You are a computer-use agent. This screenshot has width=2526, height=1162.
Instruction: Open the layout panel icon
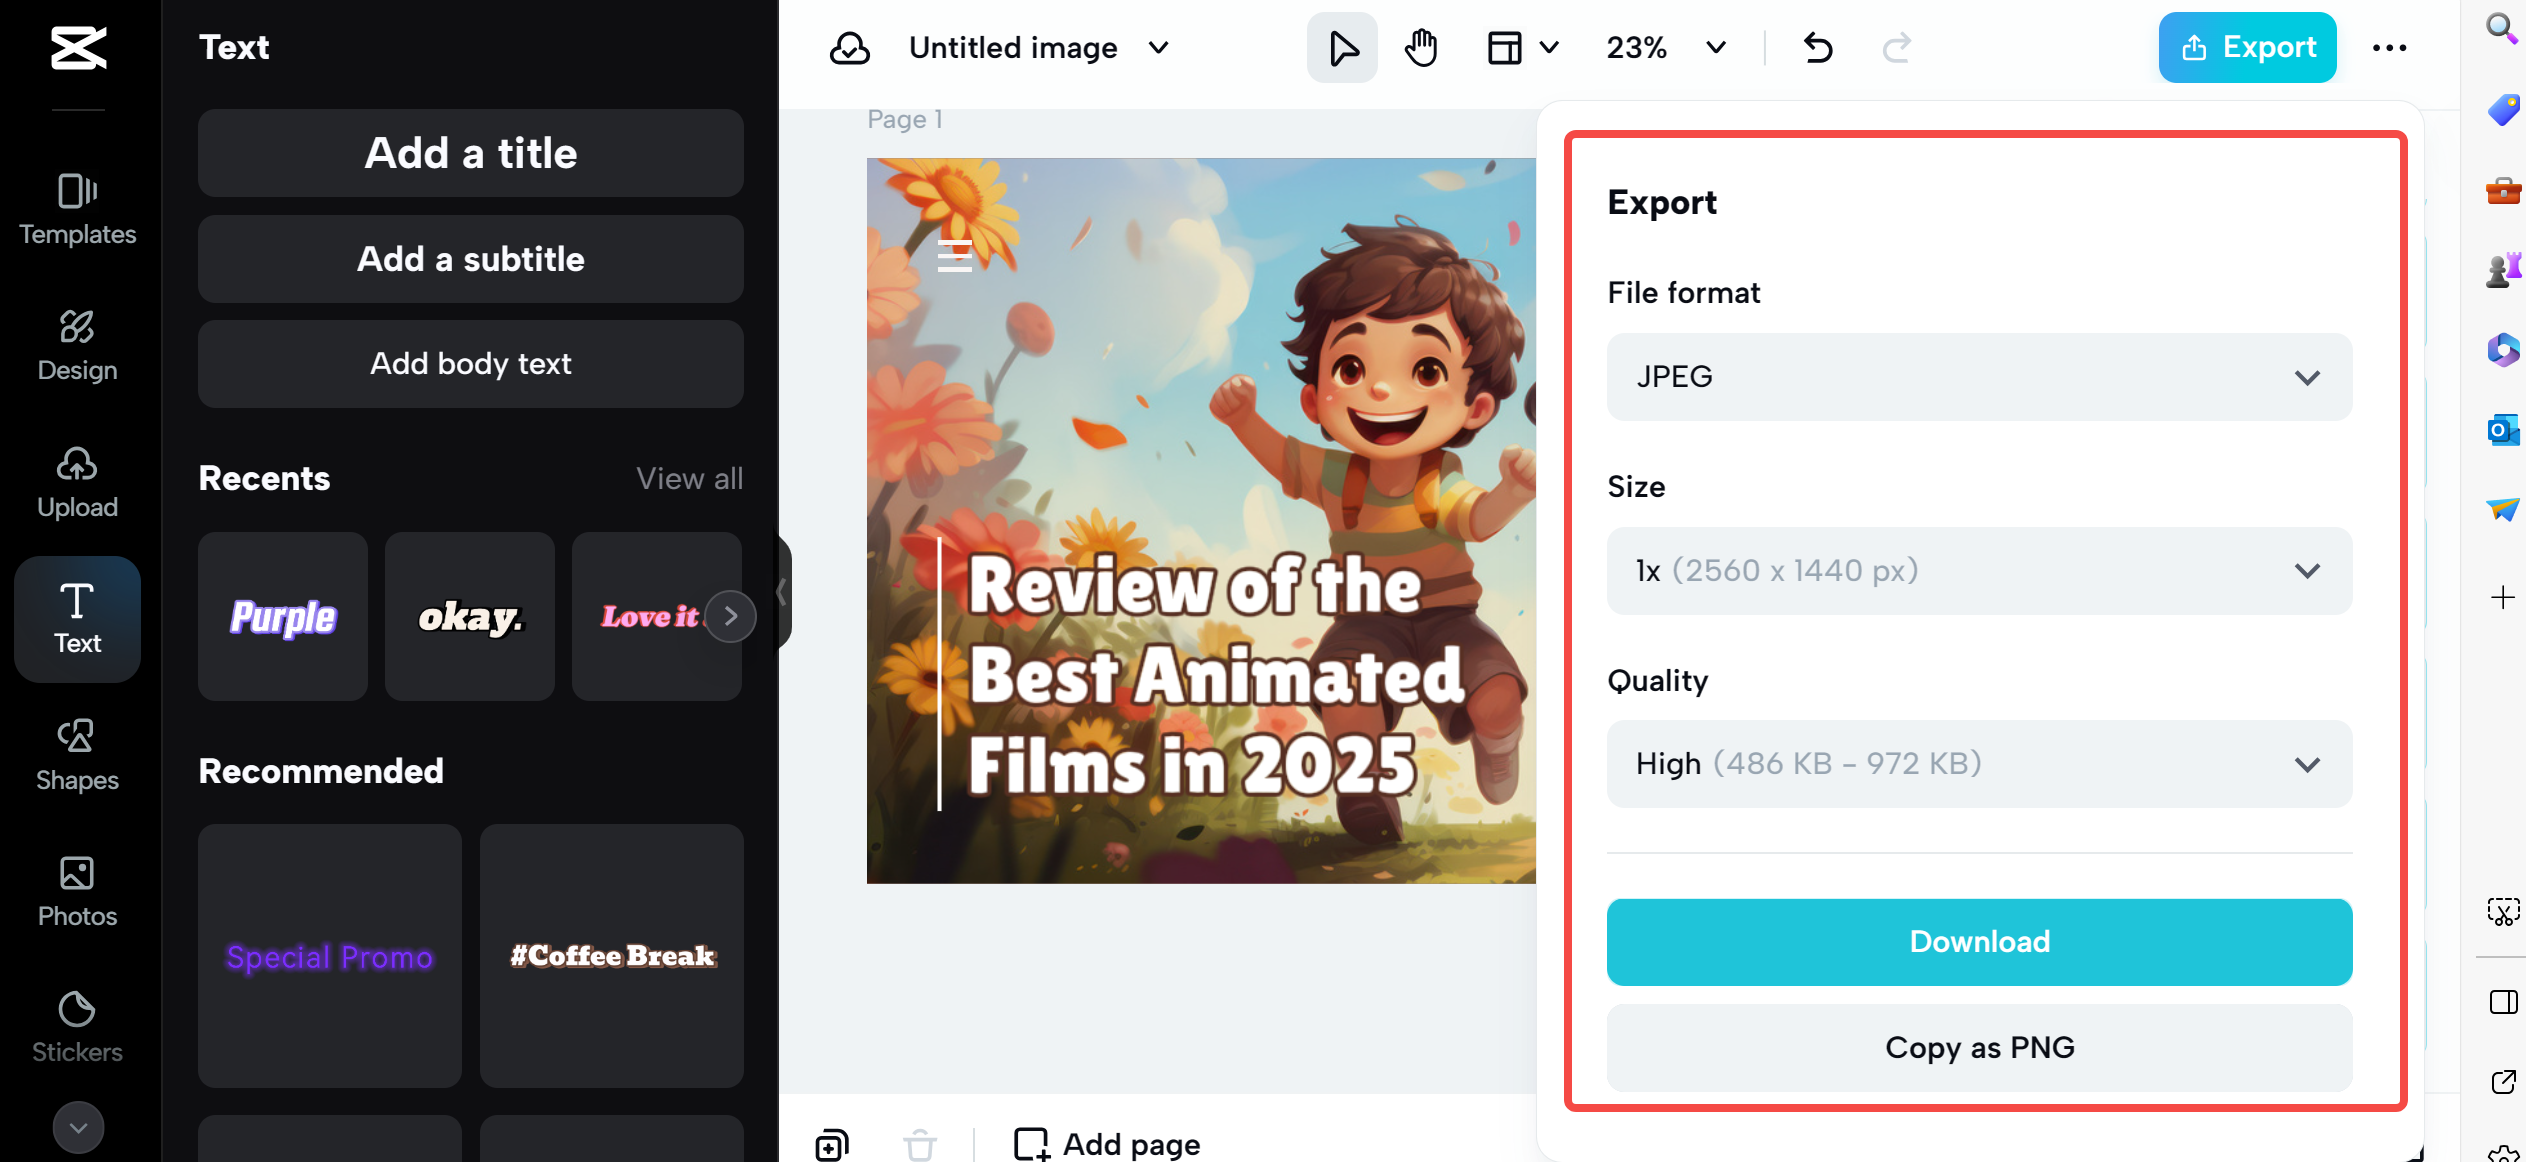[x=1504, y=47]
